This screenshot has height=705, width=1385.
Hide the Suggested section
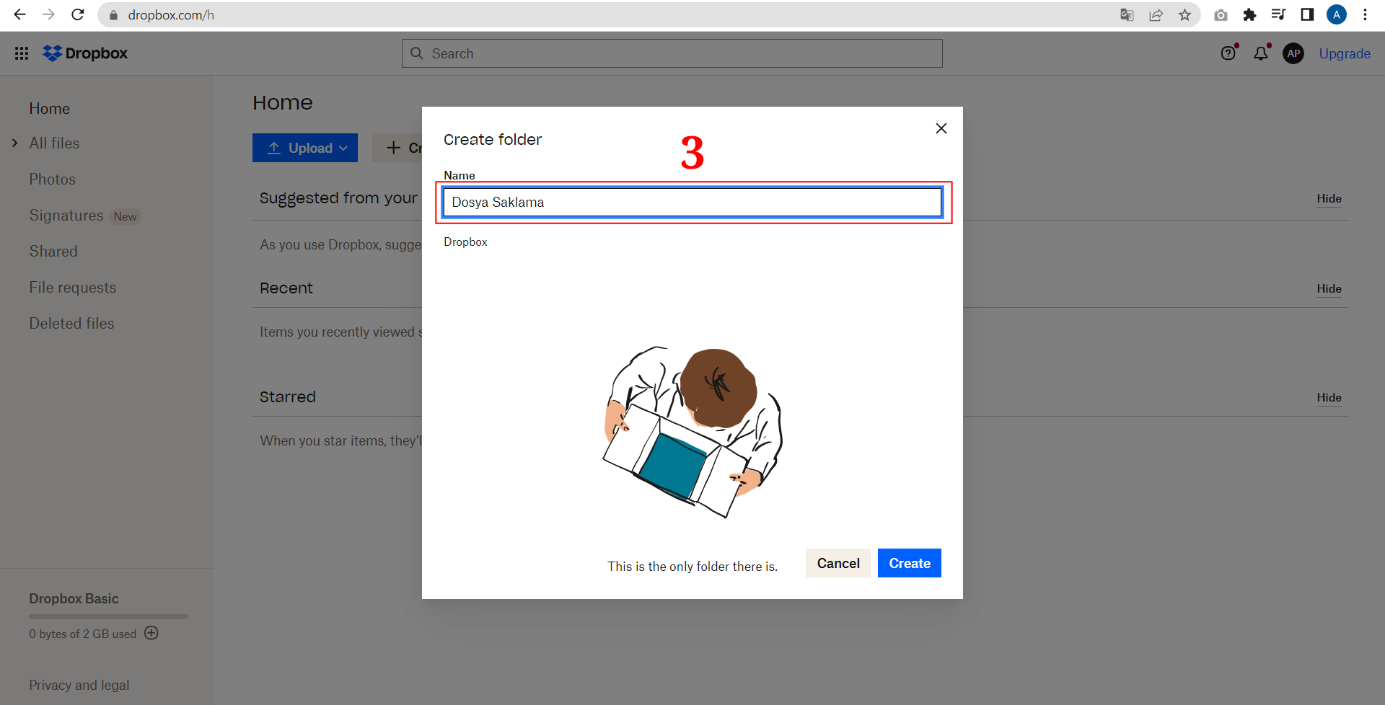(1329, 198)
